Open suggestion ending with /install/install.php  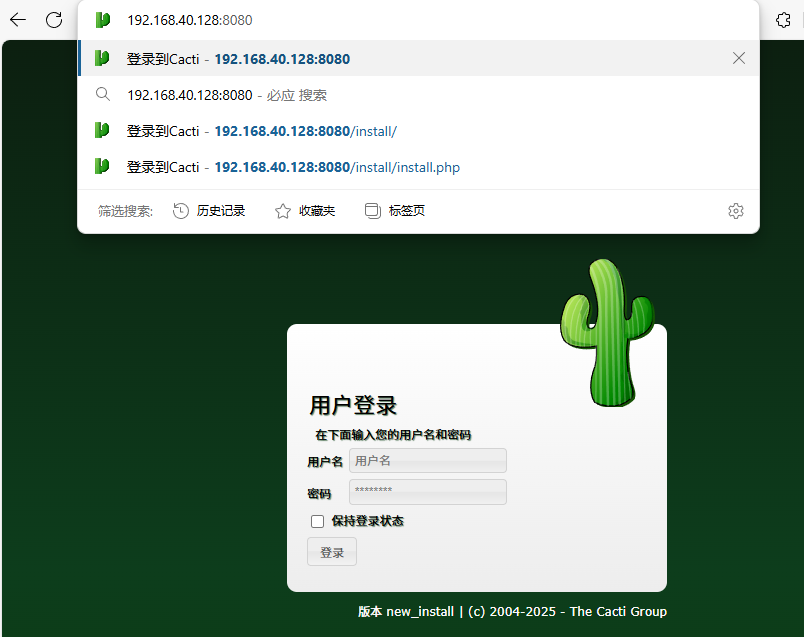pyautogui.click(x=418, y=167)
